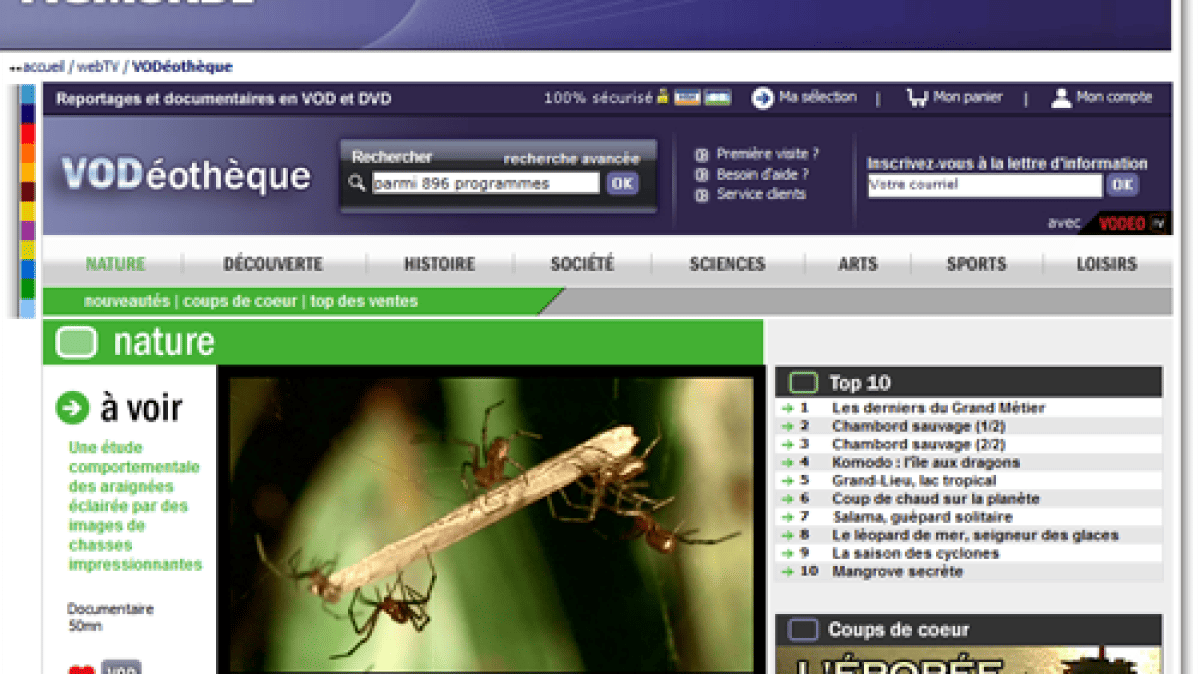This screenshot has width=1200, height=674.
Task: Click the nature heading square icon
Action: pyautogui.click(x=76, y=342)
